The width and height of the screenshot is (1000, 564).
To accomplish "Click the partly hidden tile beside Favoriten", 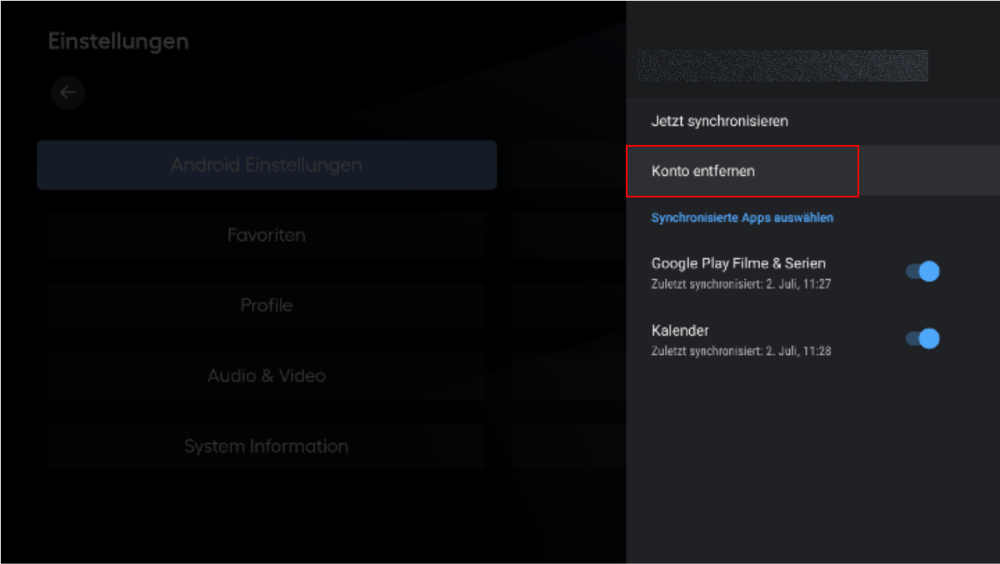I will 570,236.
